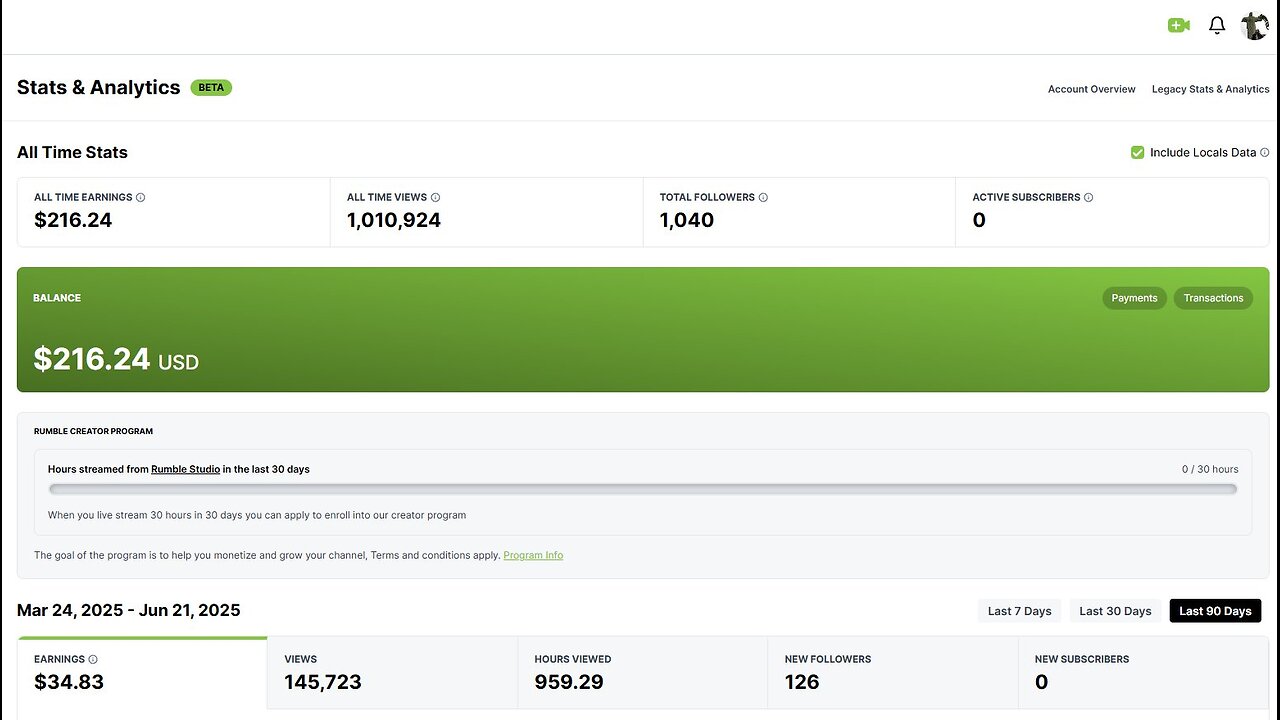
Task: Click the 1,010,924 all time views value
Action: (394, 220)
